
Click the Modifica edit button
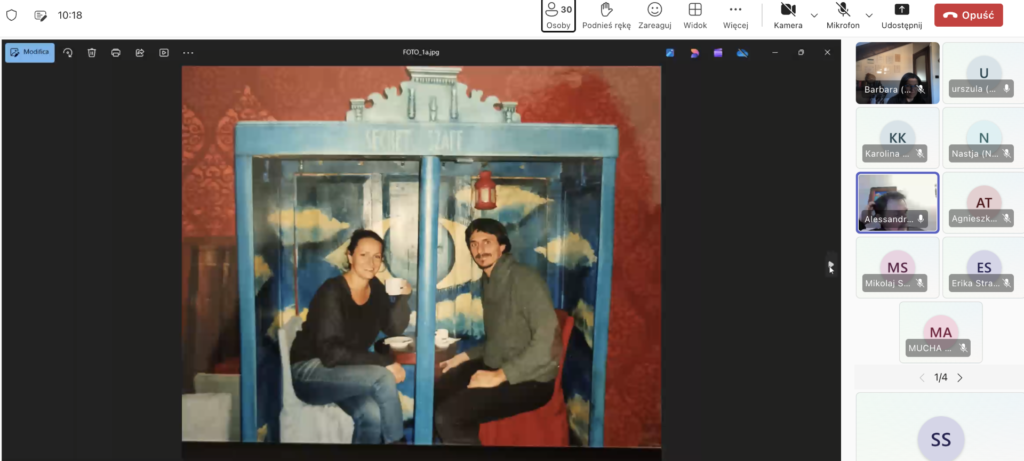coord(30,52)
